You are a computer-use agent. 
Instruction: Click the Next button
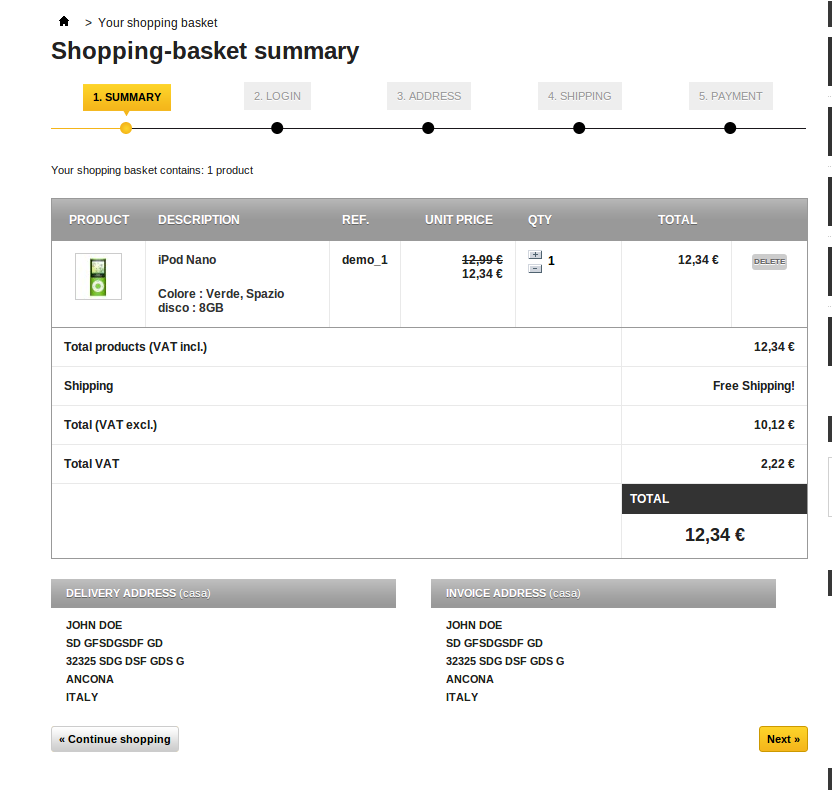point(783,739)
